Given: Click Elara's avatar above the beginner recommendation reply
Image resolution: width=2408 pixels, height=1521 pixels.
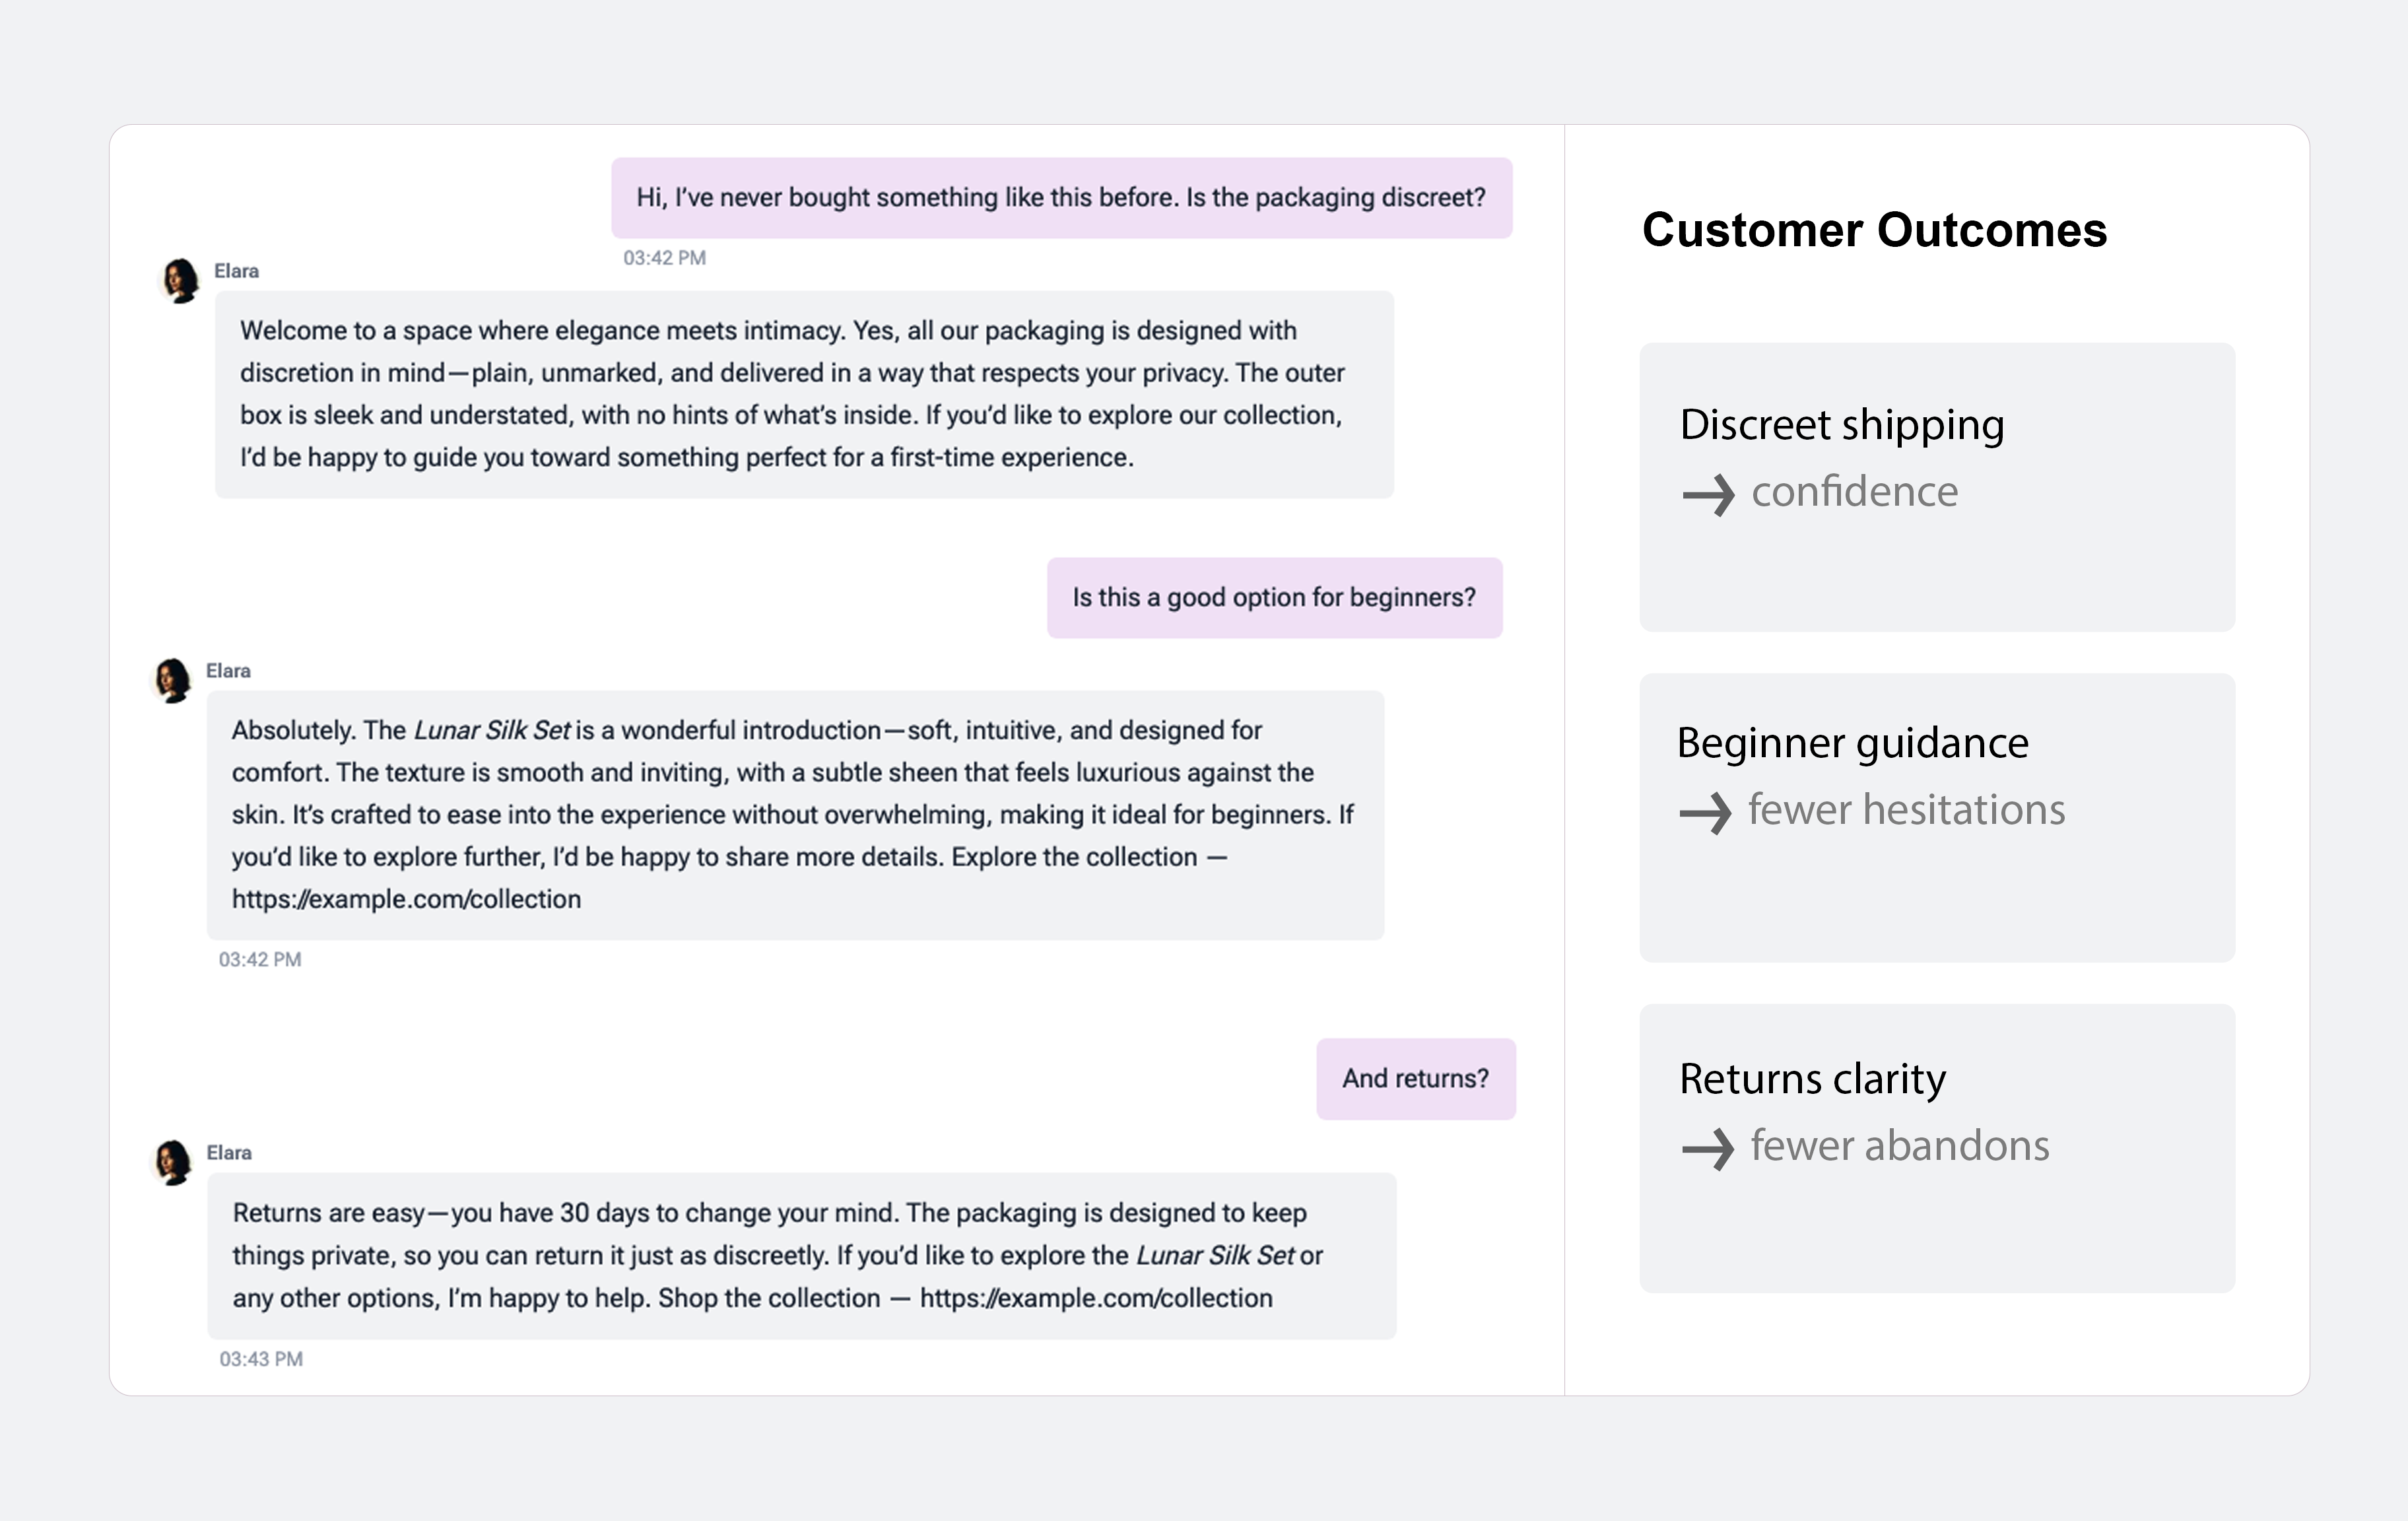Looking at the screenshot, I should (x=172, y=681).
